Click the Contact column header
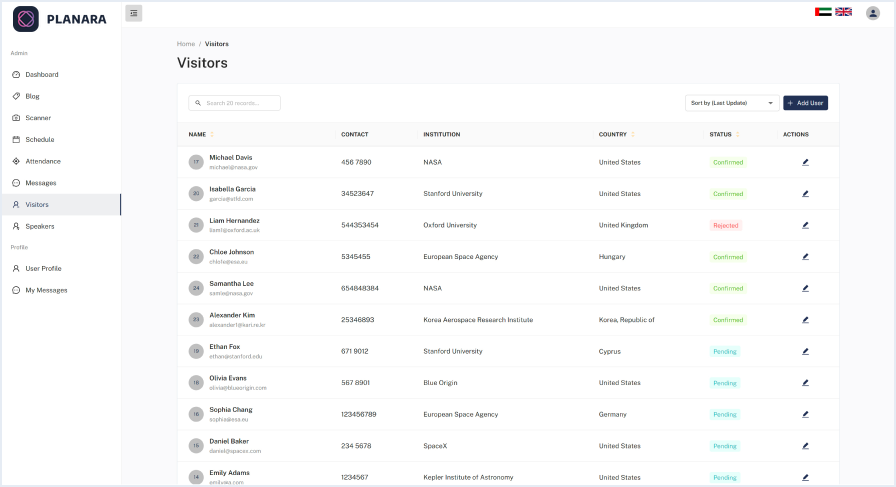Image resolution: width=896 pixels, height=487 pixels. 354,134
